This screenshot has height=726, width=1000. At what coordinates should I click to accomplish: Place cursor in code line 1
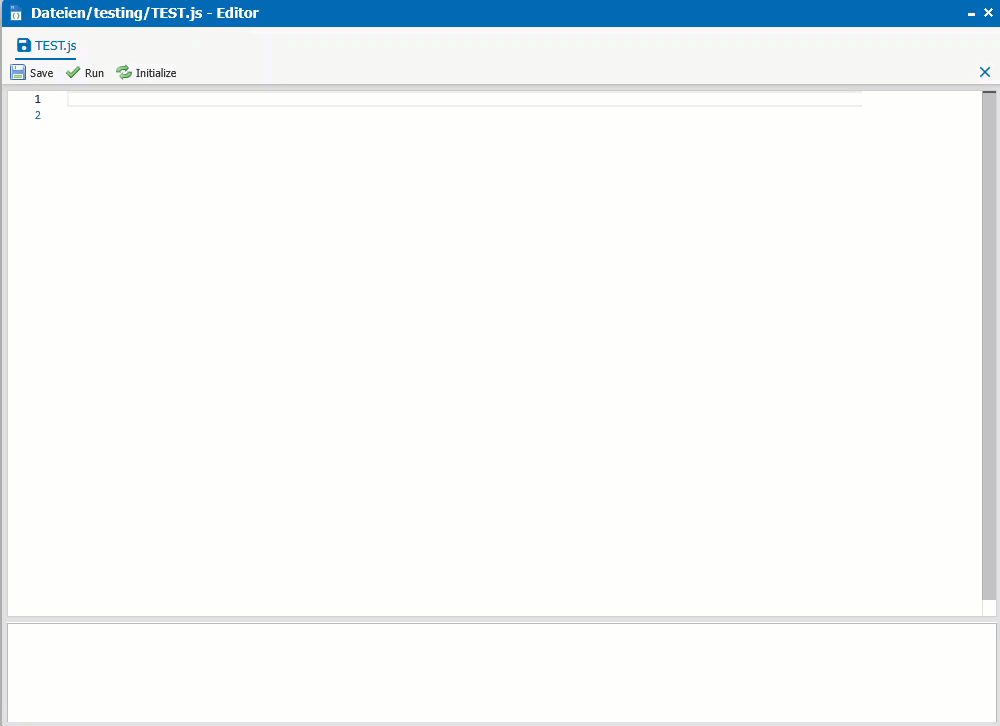click(464, 99)
